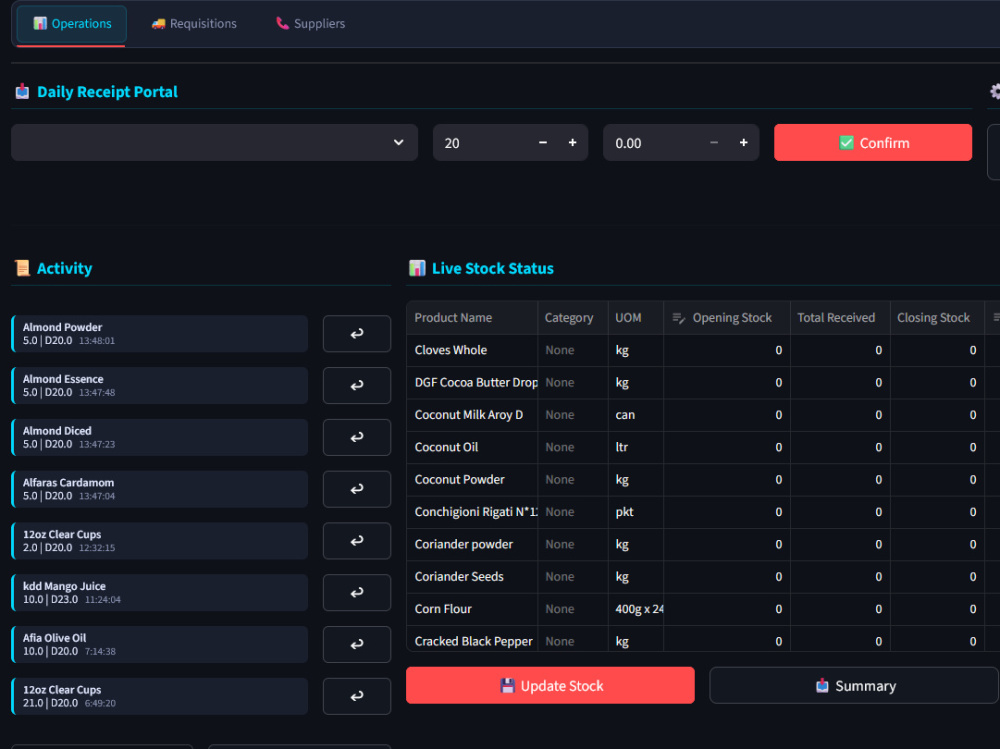Viewport: 1000px width, 749px height.
Task: Undo the Almond Essence activity entry
Action: [x=357, y=385]
